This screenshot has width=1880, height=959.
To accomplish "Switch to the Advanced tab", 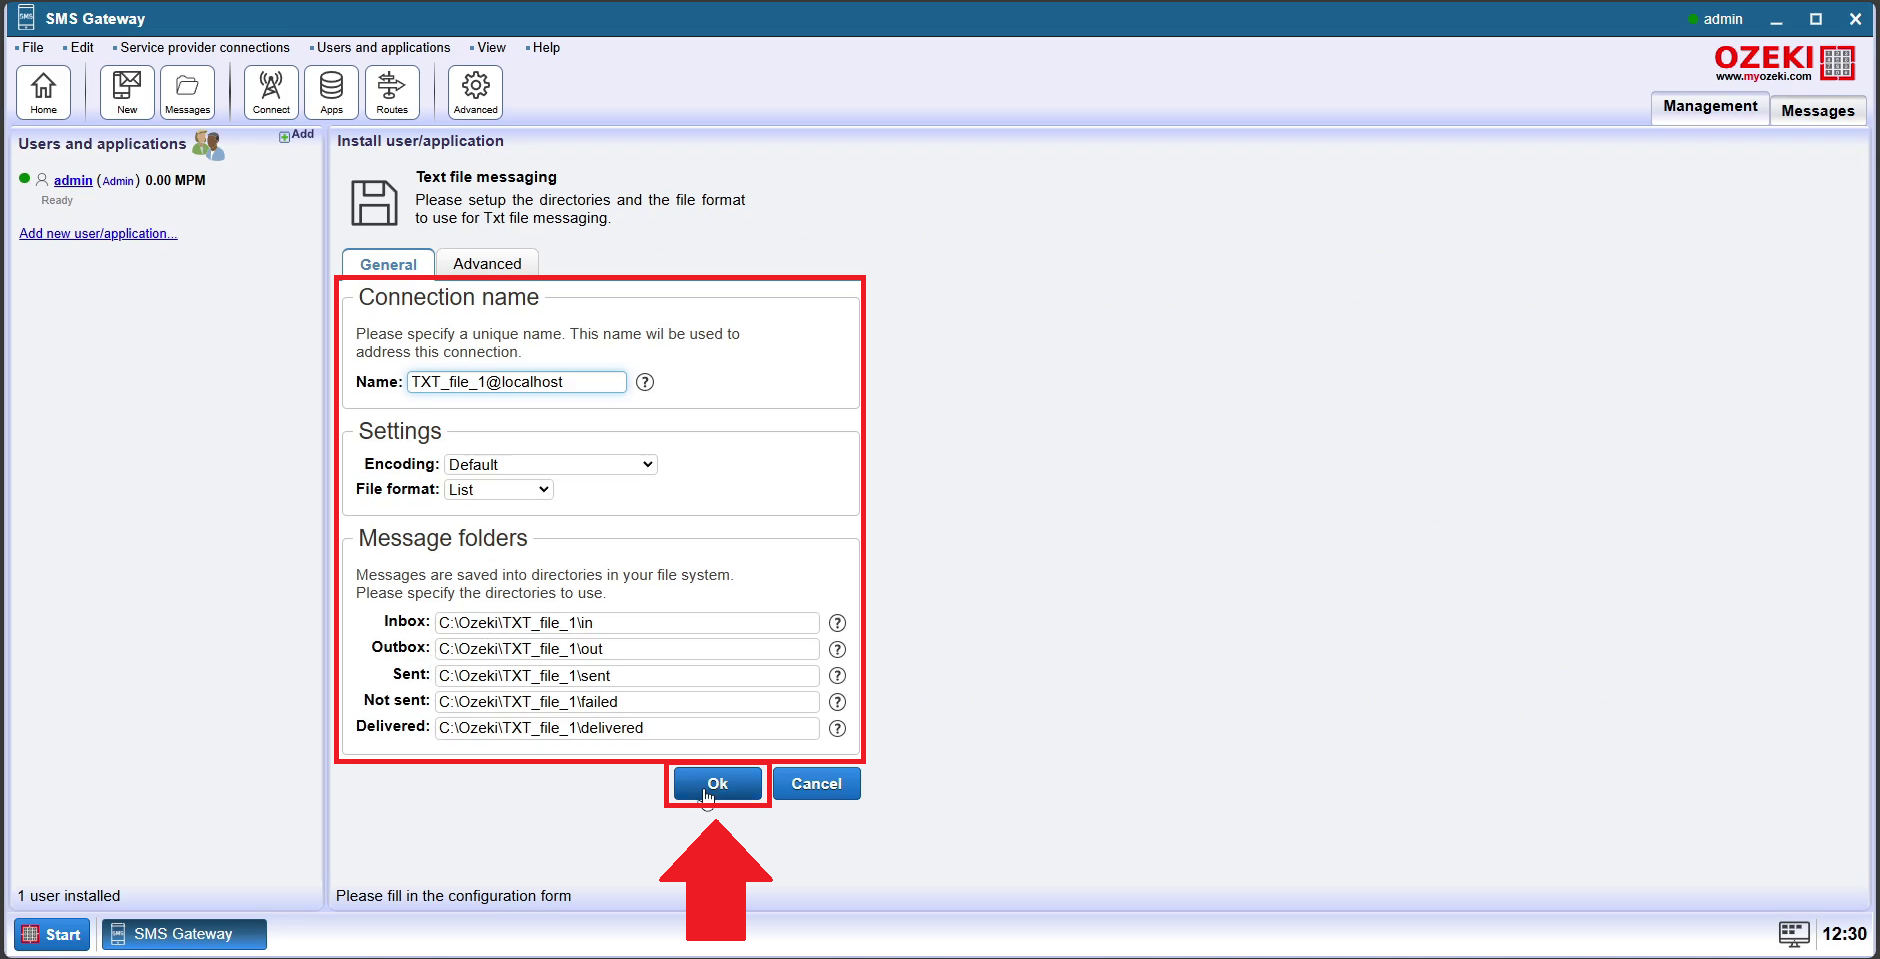I will coord(487,263).
